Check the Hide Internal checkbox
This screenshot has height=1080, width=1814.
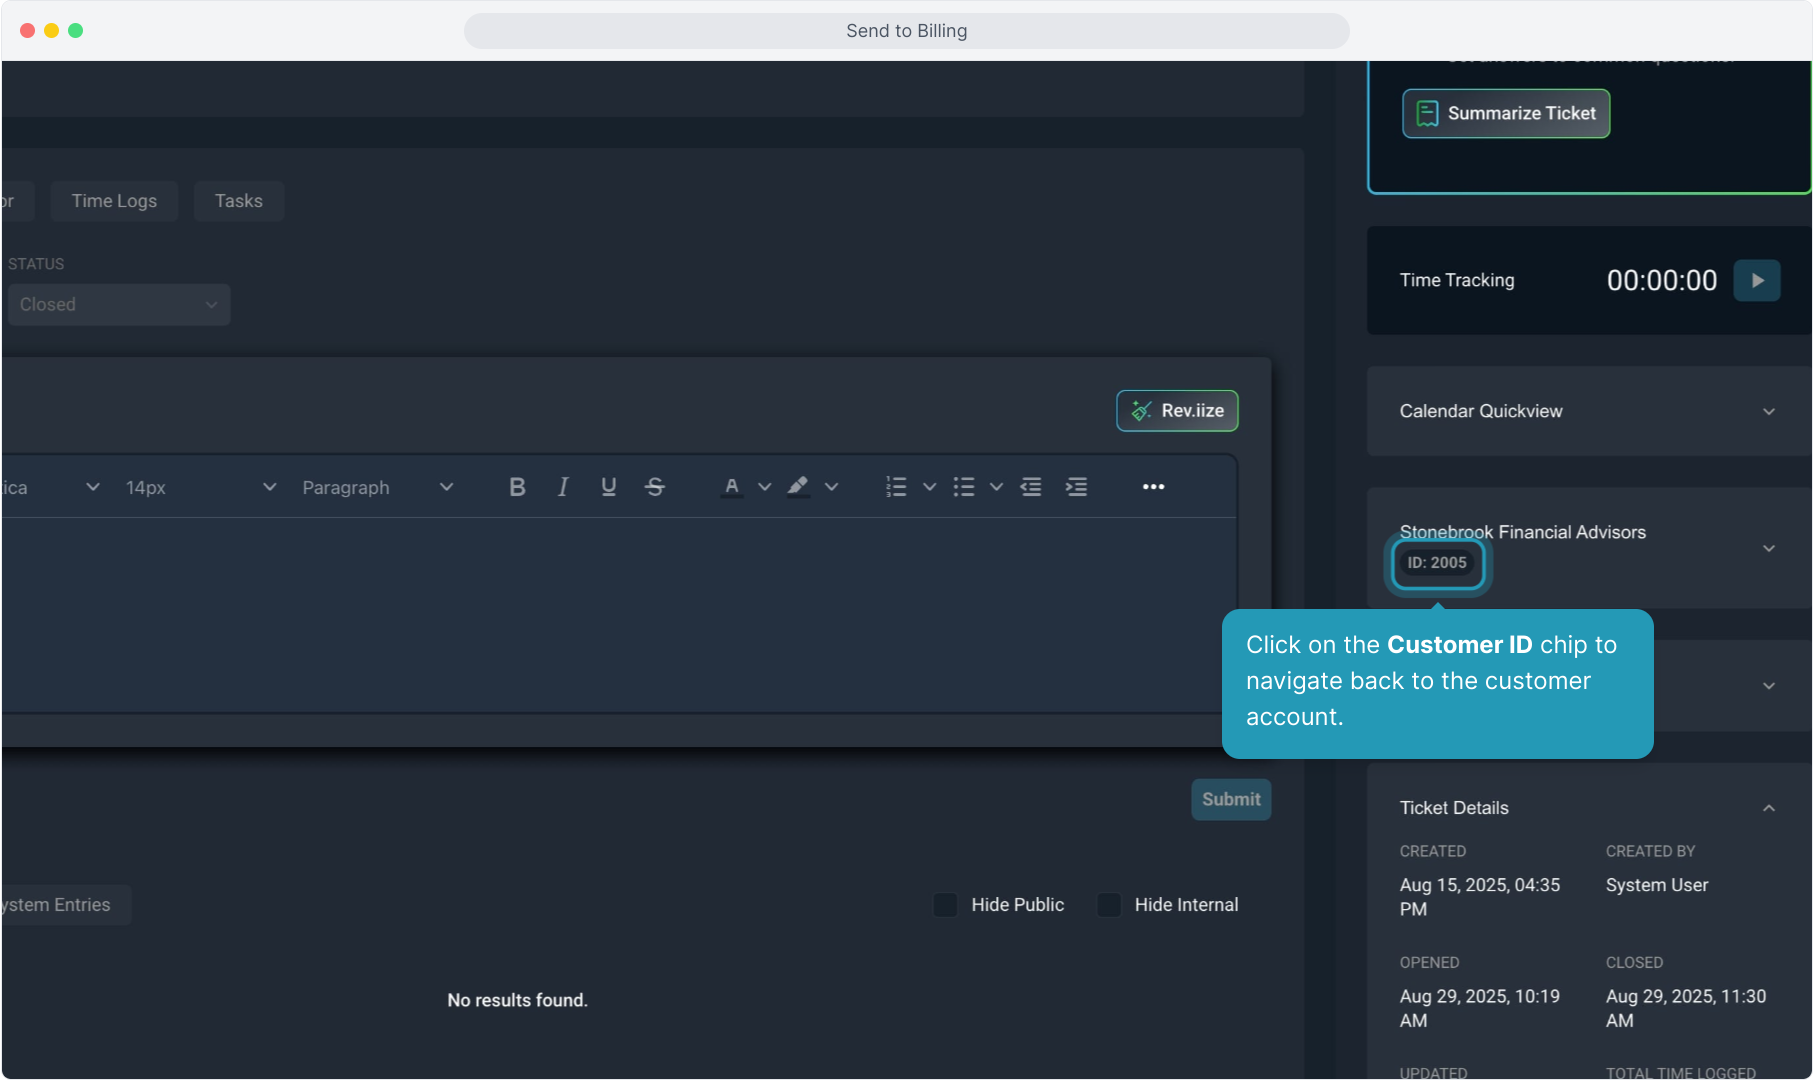tap(1109, 905)
